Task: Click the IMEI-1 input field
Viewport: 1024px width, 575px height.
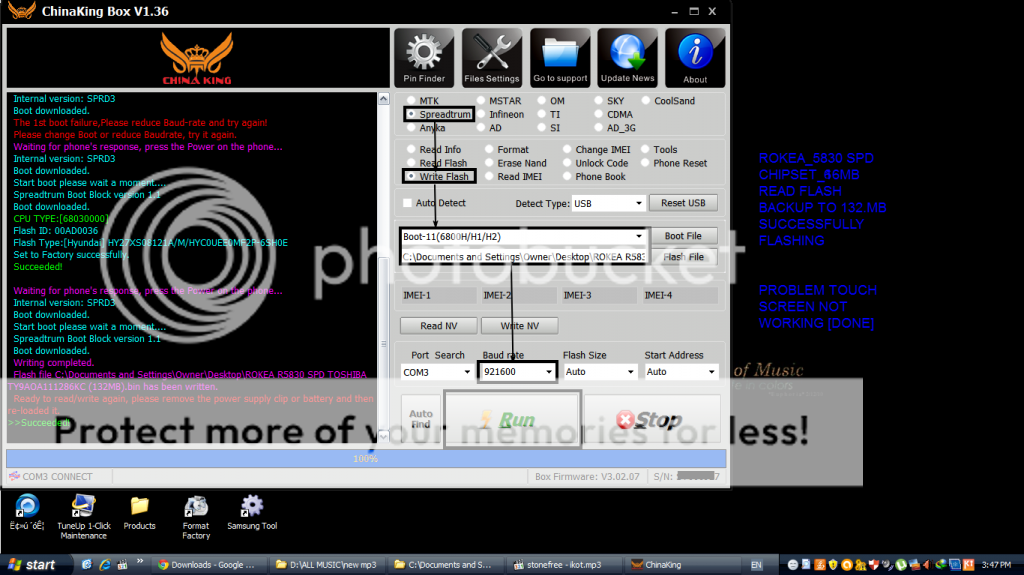Action: pyautogui.click(x=438, y=295)
